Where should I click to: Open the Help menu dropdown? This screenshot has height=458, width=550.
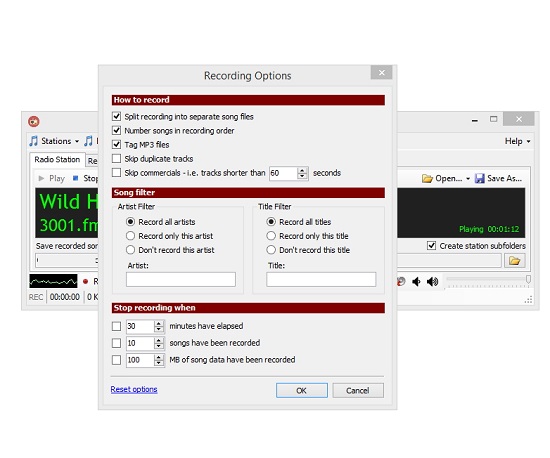[518, 141]
